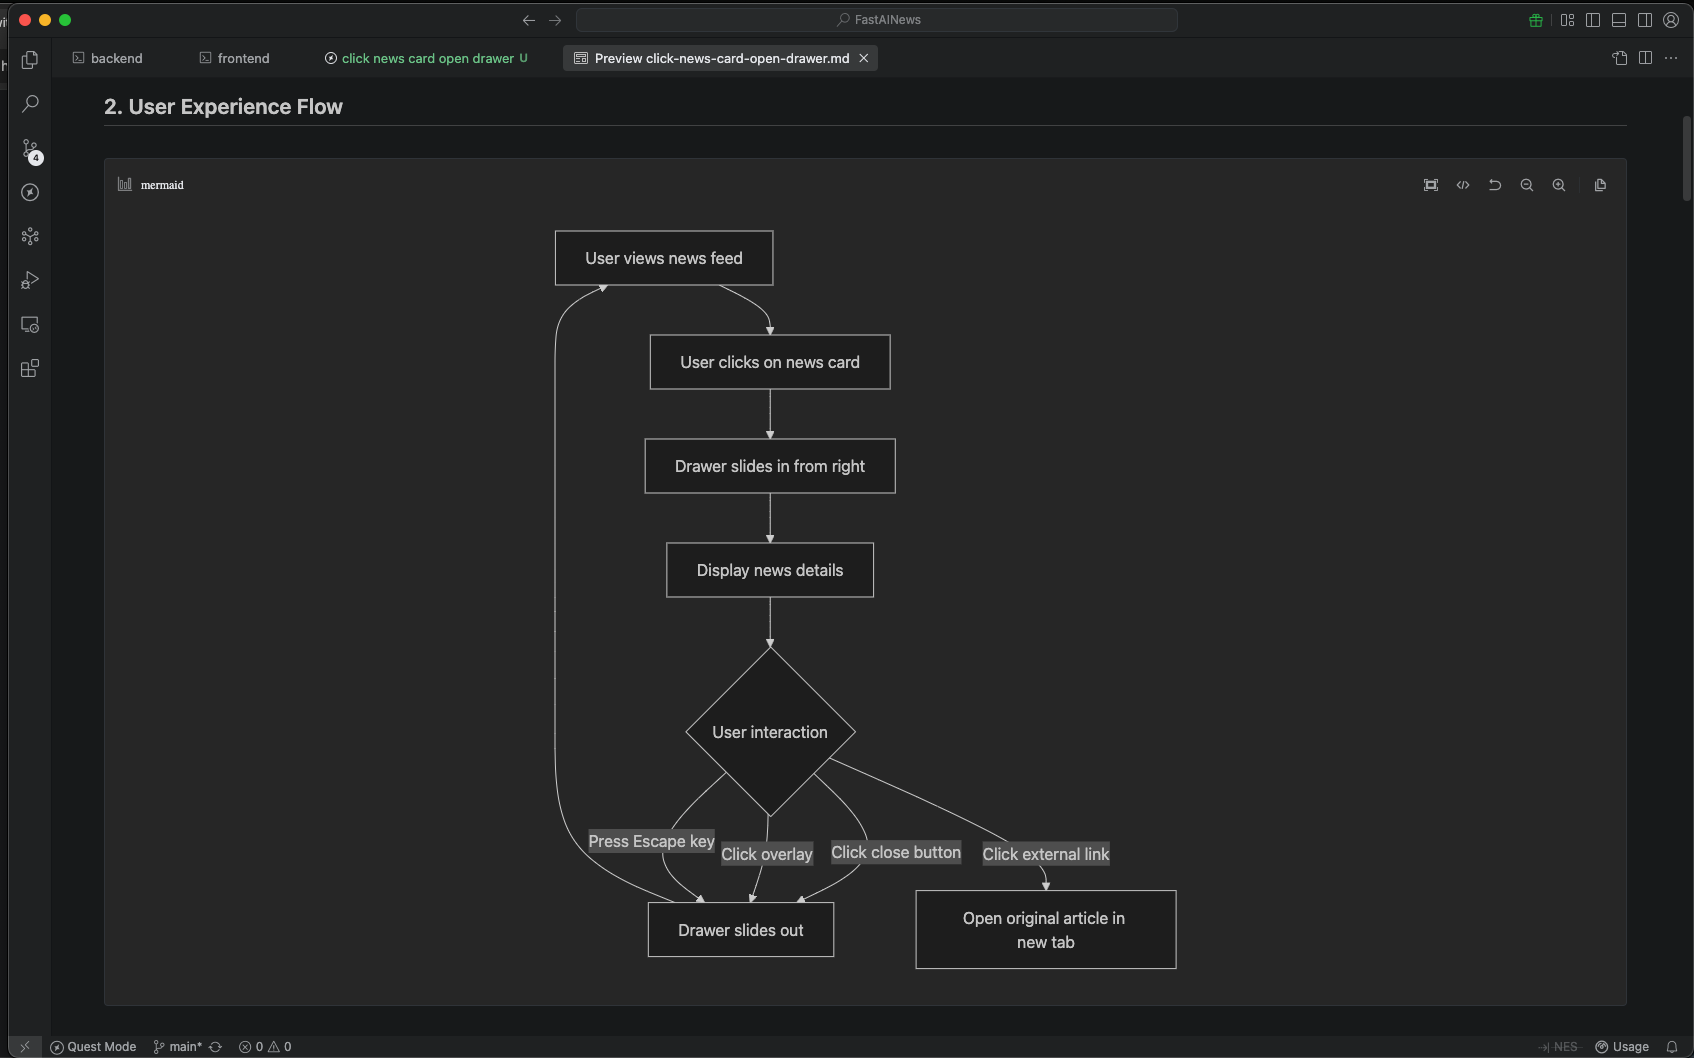1694x1058 pixels.
Task: Open the Extensions view
Action: (x=30, y=369)
